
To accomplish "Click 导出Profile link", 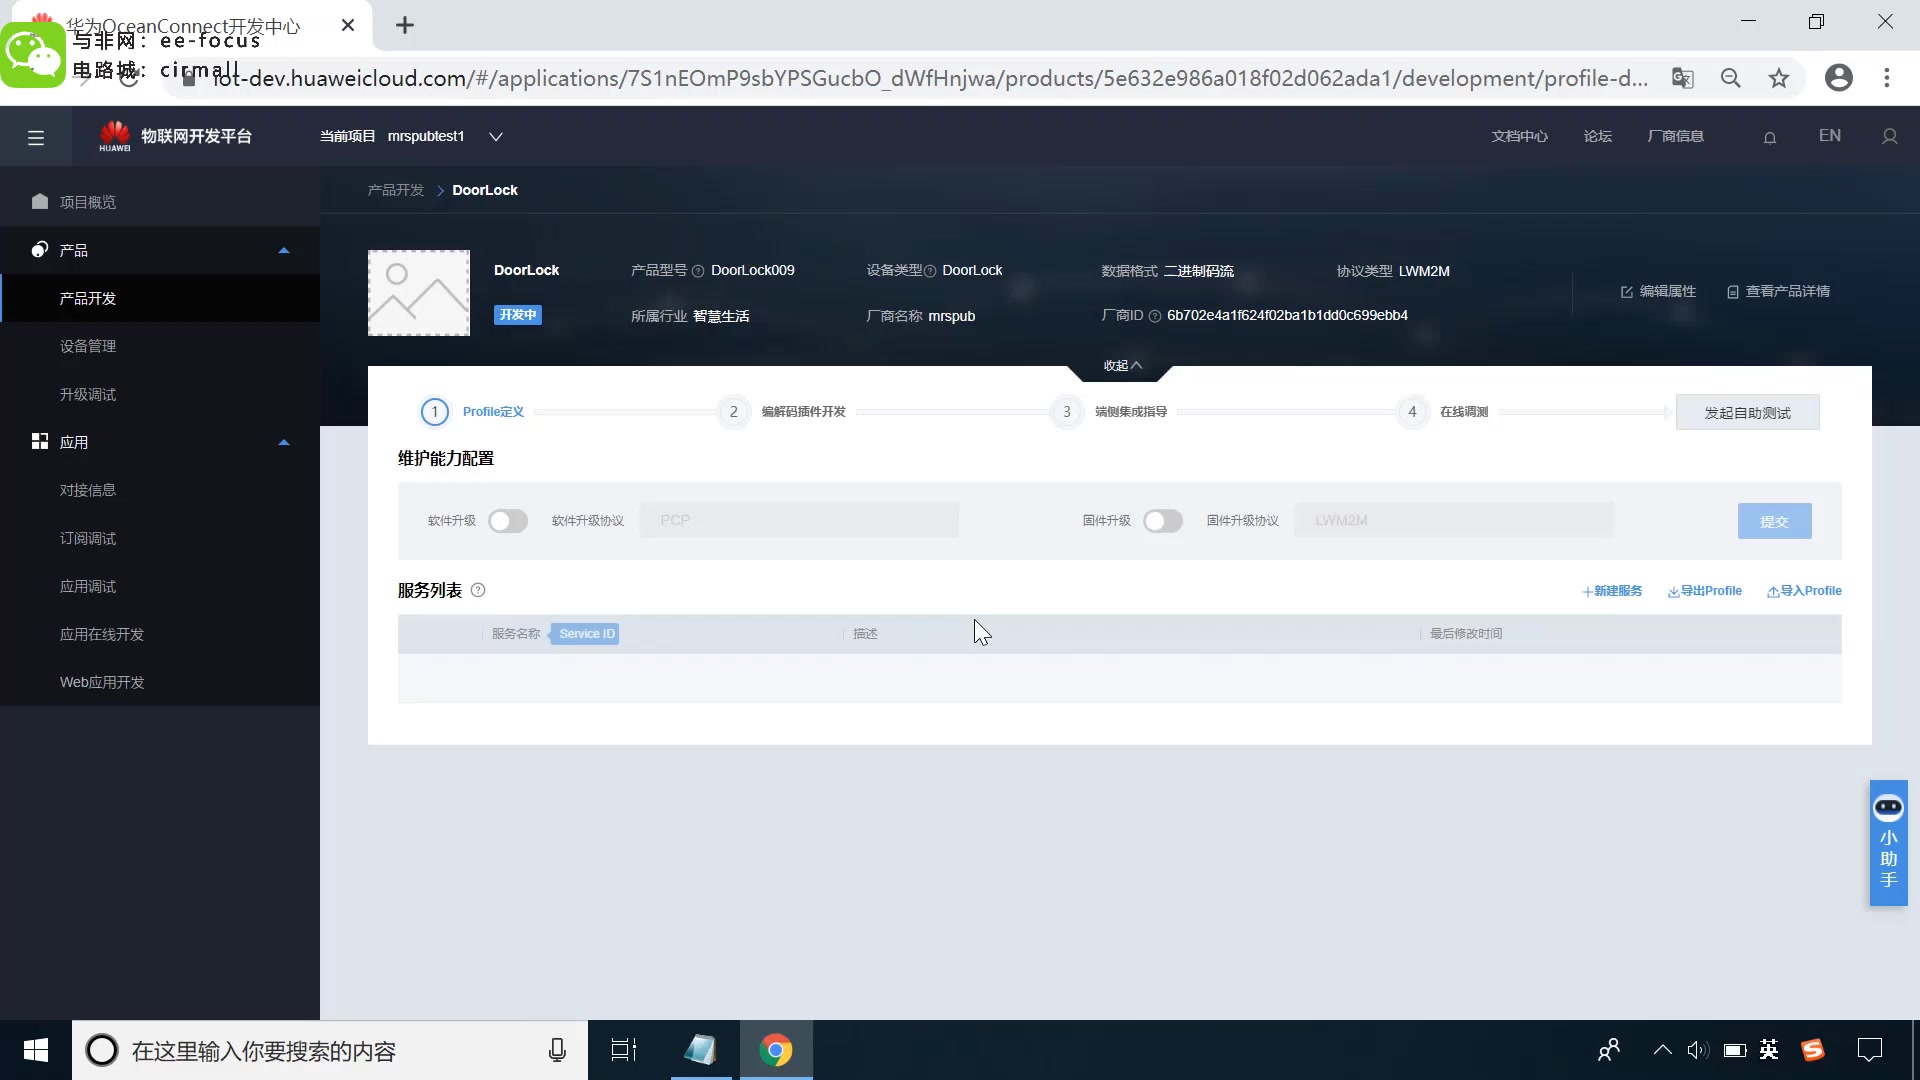I will tap(1704, 591).
